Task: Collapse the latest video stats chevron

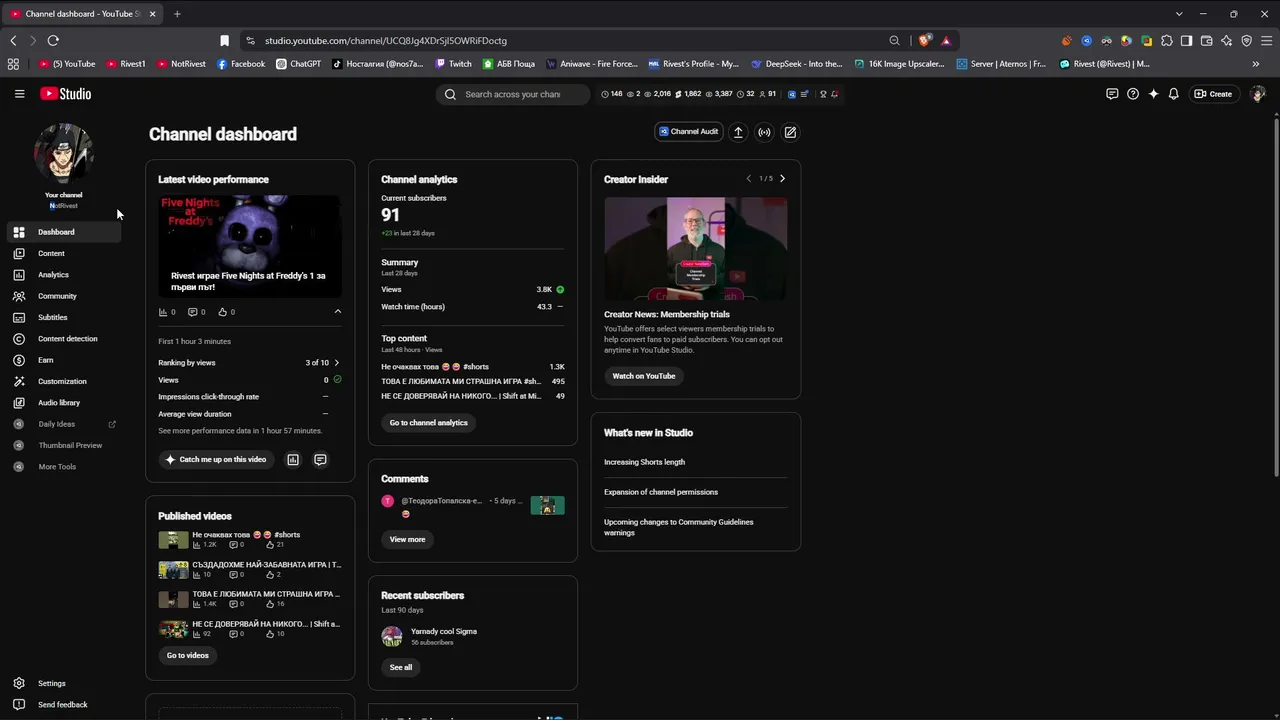Action: (337, 312)
